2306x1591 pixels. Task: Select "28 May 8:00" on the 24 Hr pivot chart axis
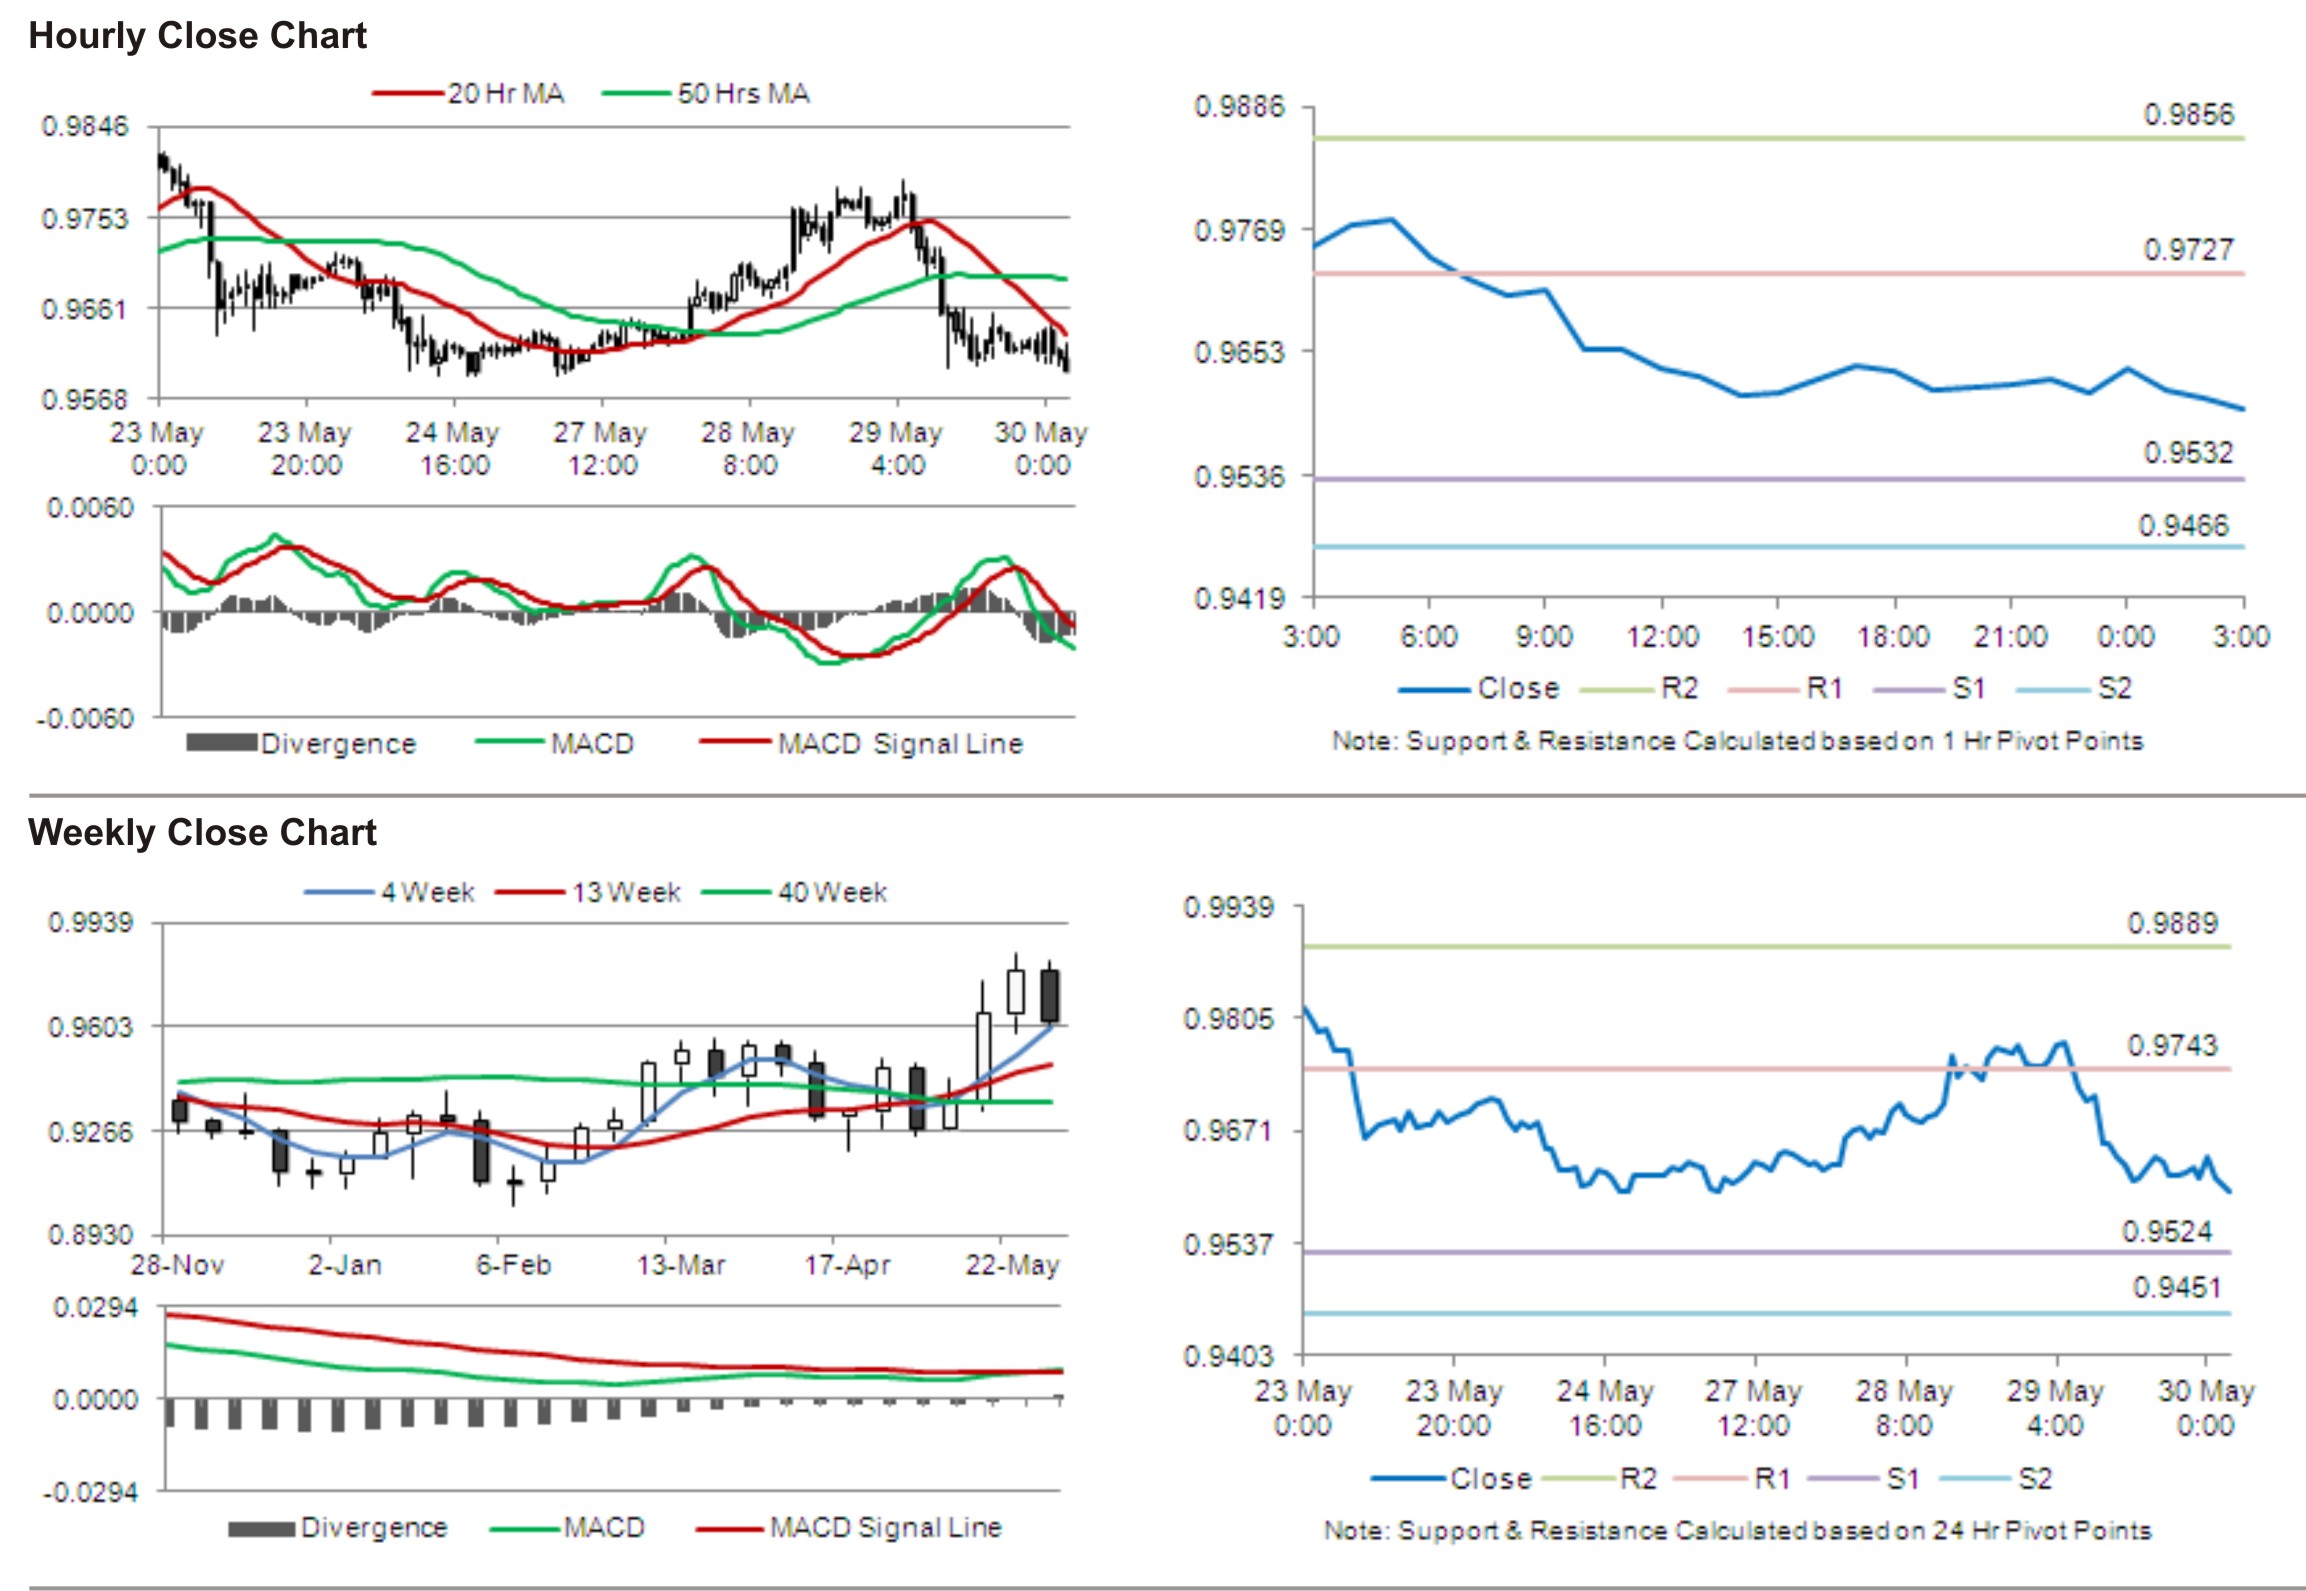coord(1904,1408)
